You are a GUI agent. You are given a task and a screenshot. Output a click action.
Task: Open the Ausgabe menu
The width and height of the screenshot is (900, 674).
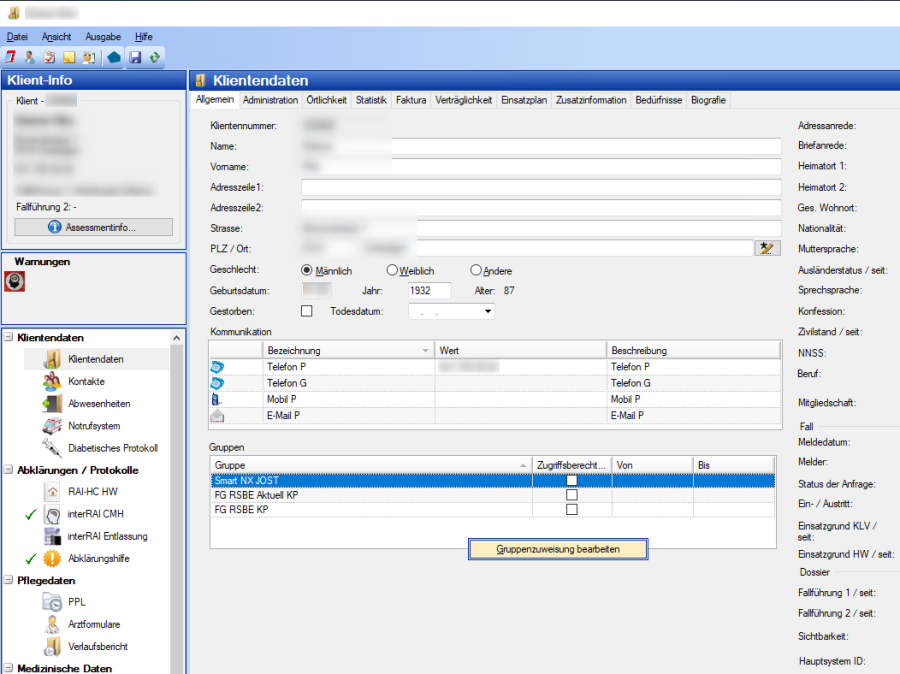point(103,36)
